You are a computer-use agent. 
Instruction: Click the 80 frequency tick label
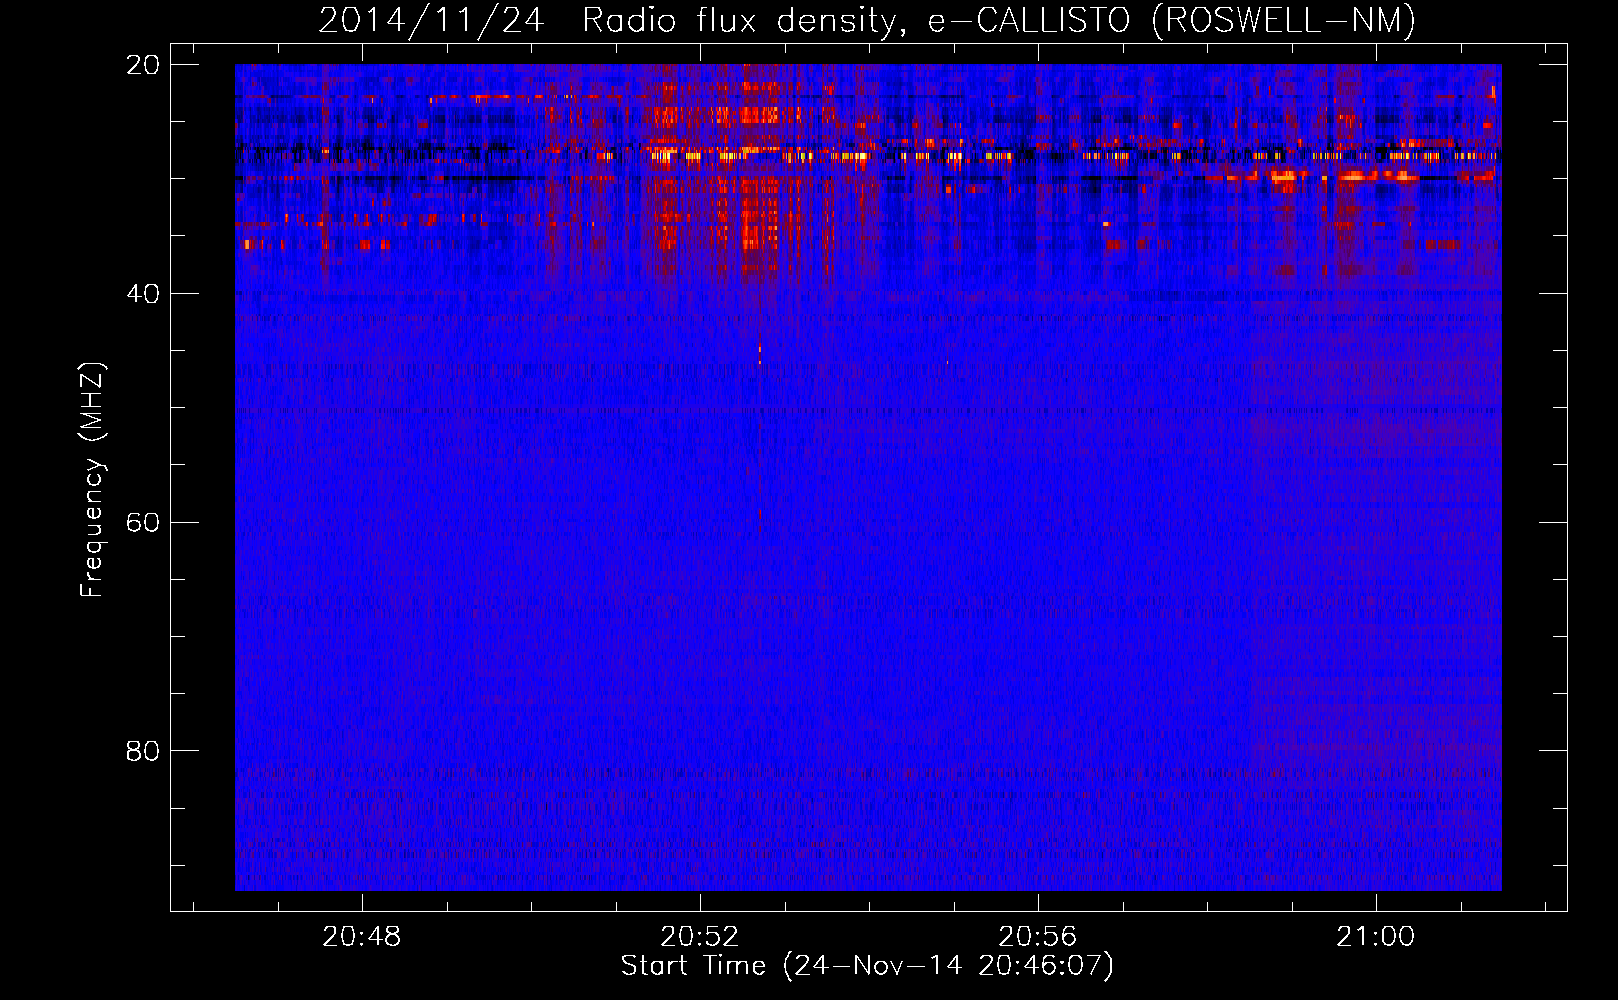point(143,751)
